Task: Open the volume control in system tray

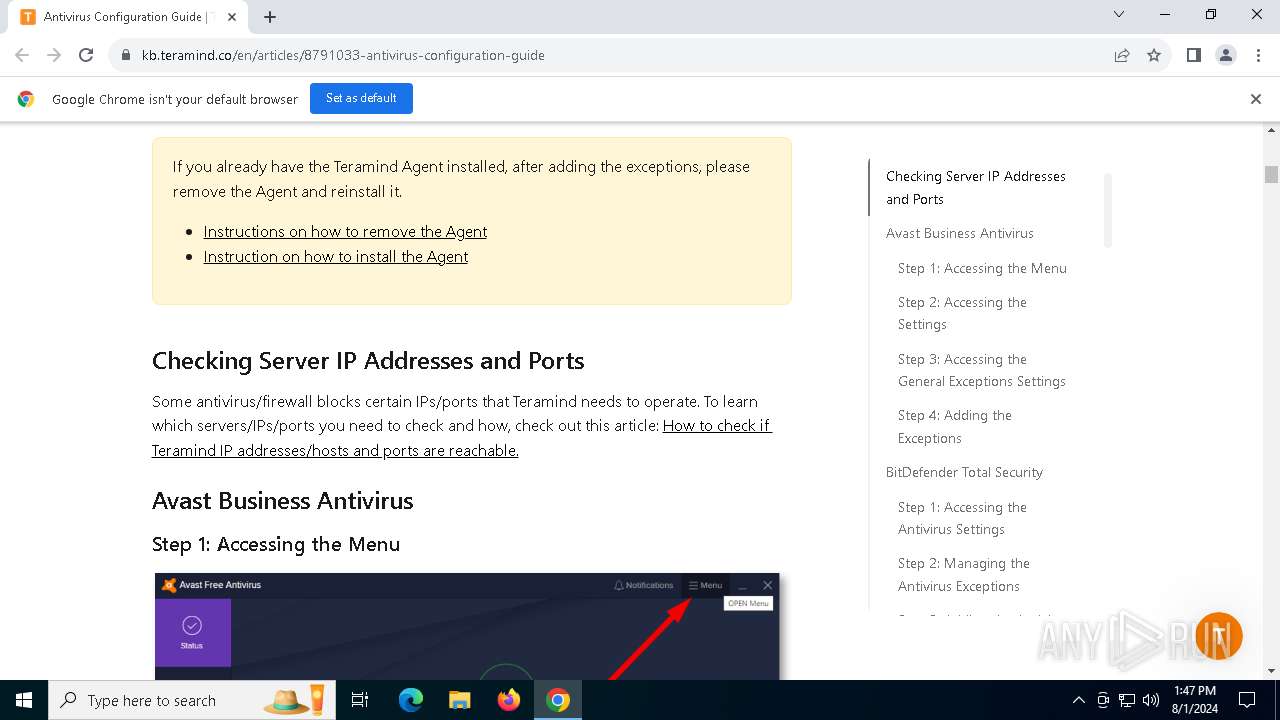Action: (1151, 700)
